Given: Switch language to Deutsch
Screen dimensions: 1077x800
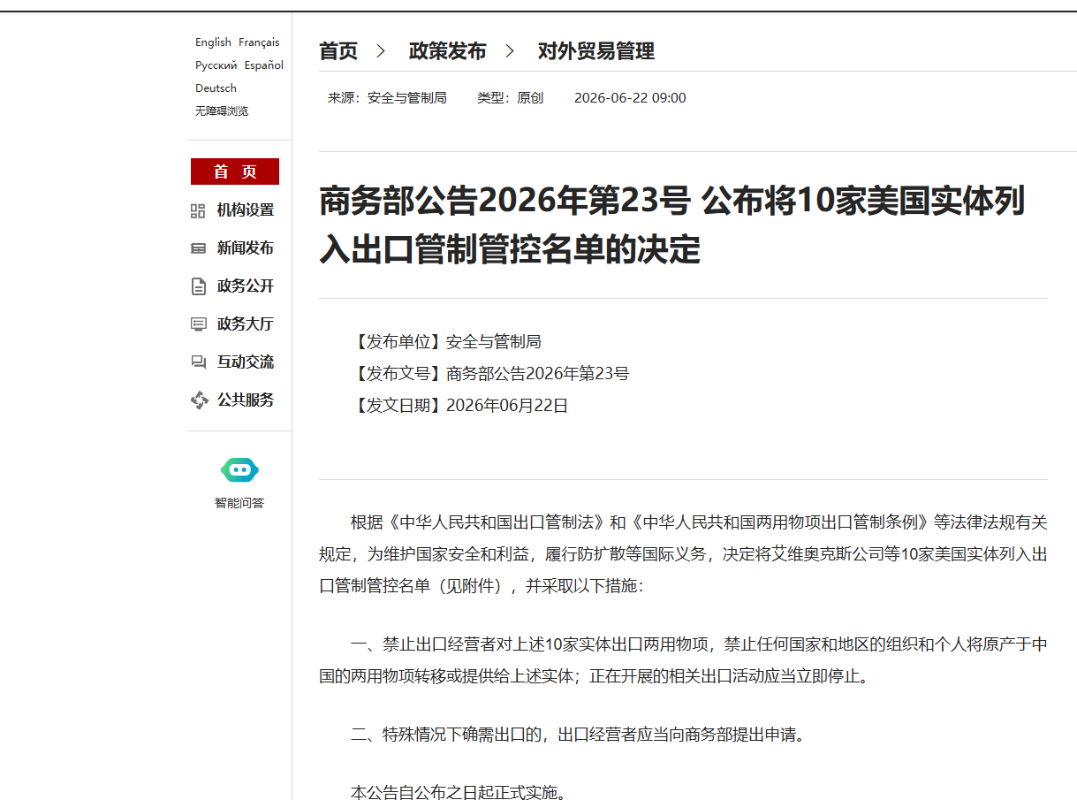Looking at the screenshot, I should 216,88.
